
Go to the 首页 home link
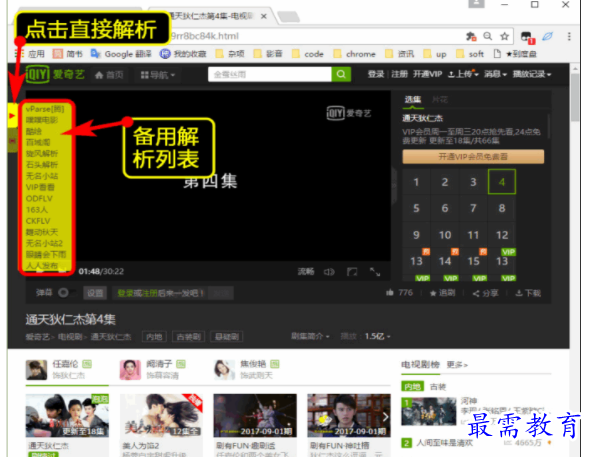[x=109, y=75]
